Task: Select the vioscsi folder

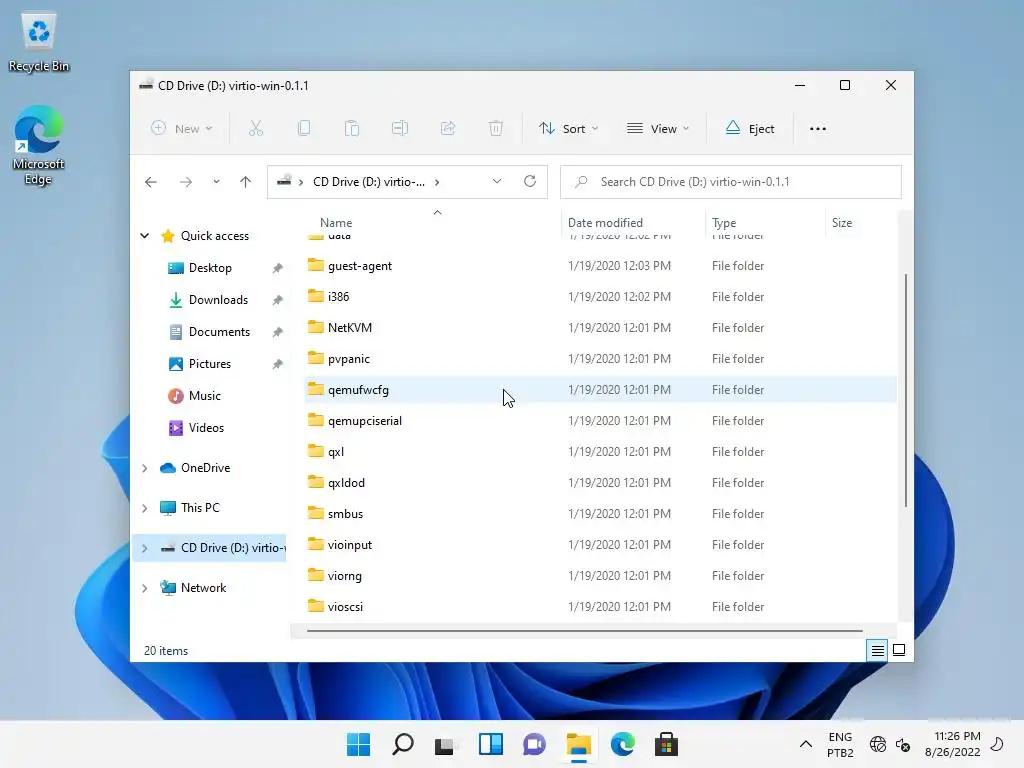Action: pos(600,607)
